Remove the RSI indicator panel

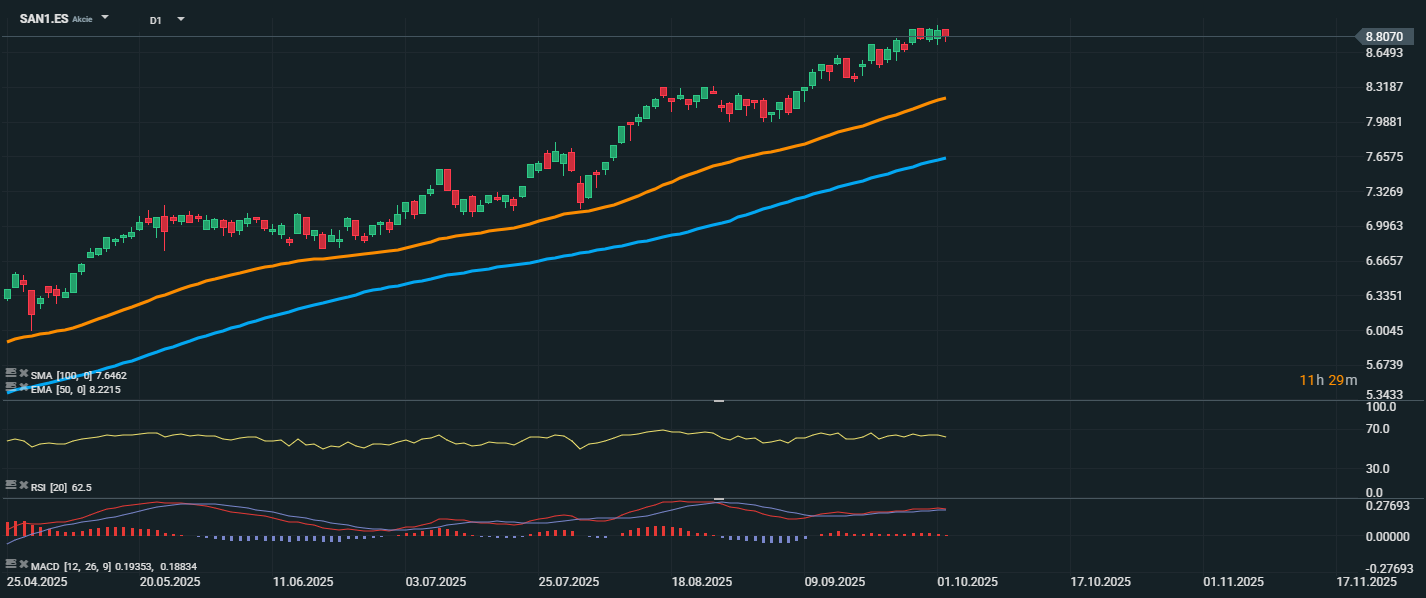tap(23, 486)
